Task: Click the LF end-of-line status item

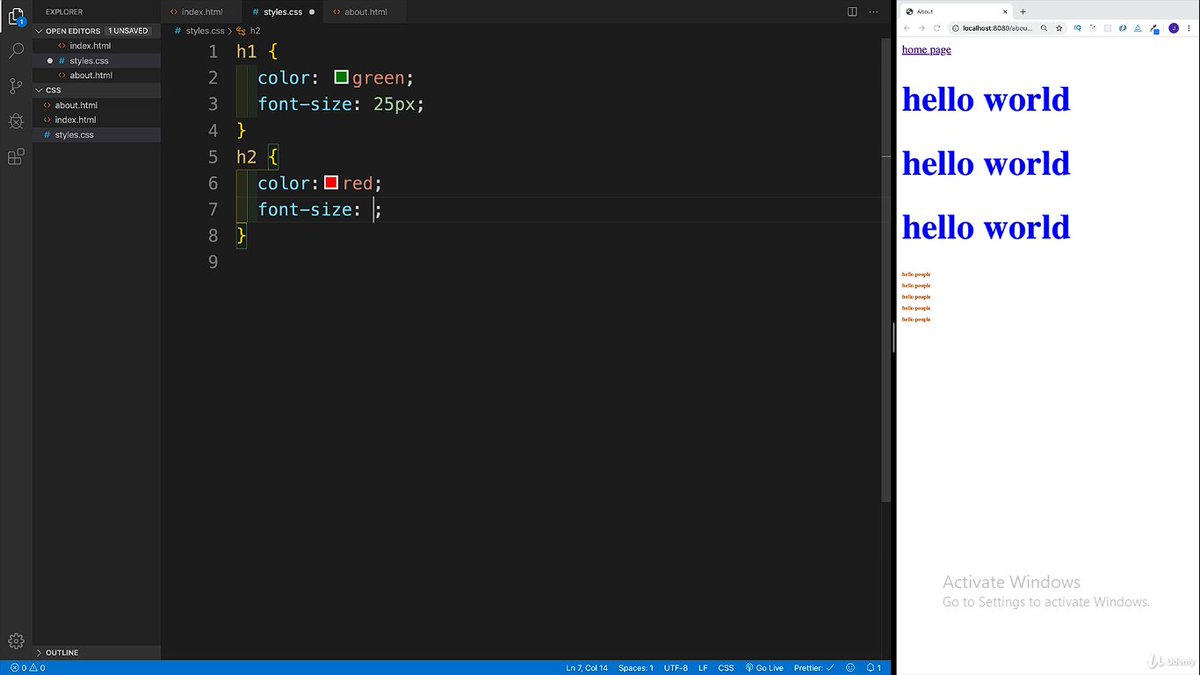Action: point(703,667)
